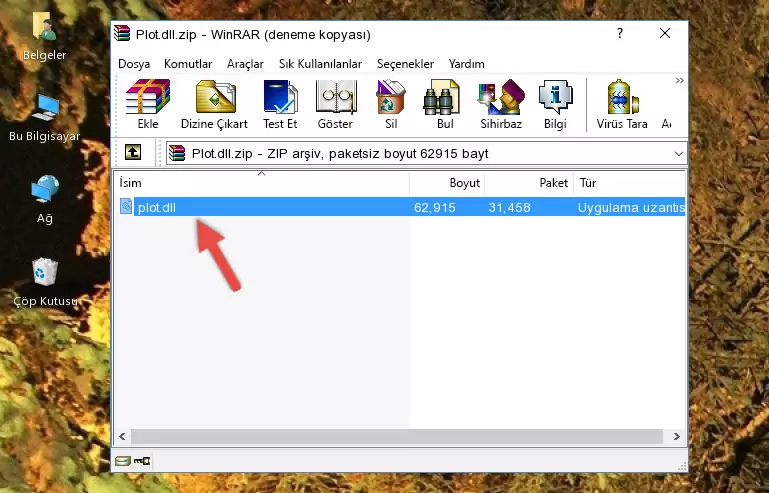The height and width of the screenshot is (493, 769).
Task: Open the Yardım menu
Action: (x=466, y=64)
